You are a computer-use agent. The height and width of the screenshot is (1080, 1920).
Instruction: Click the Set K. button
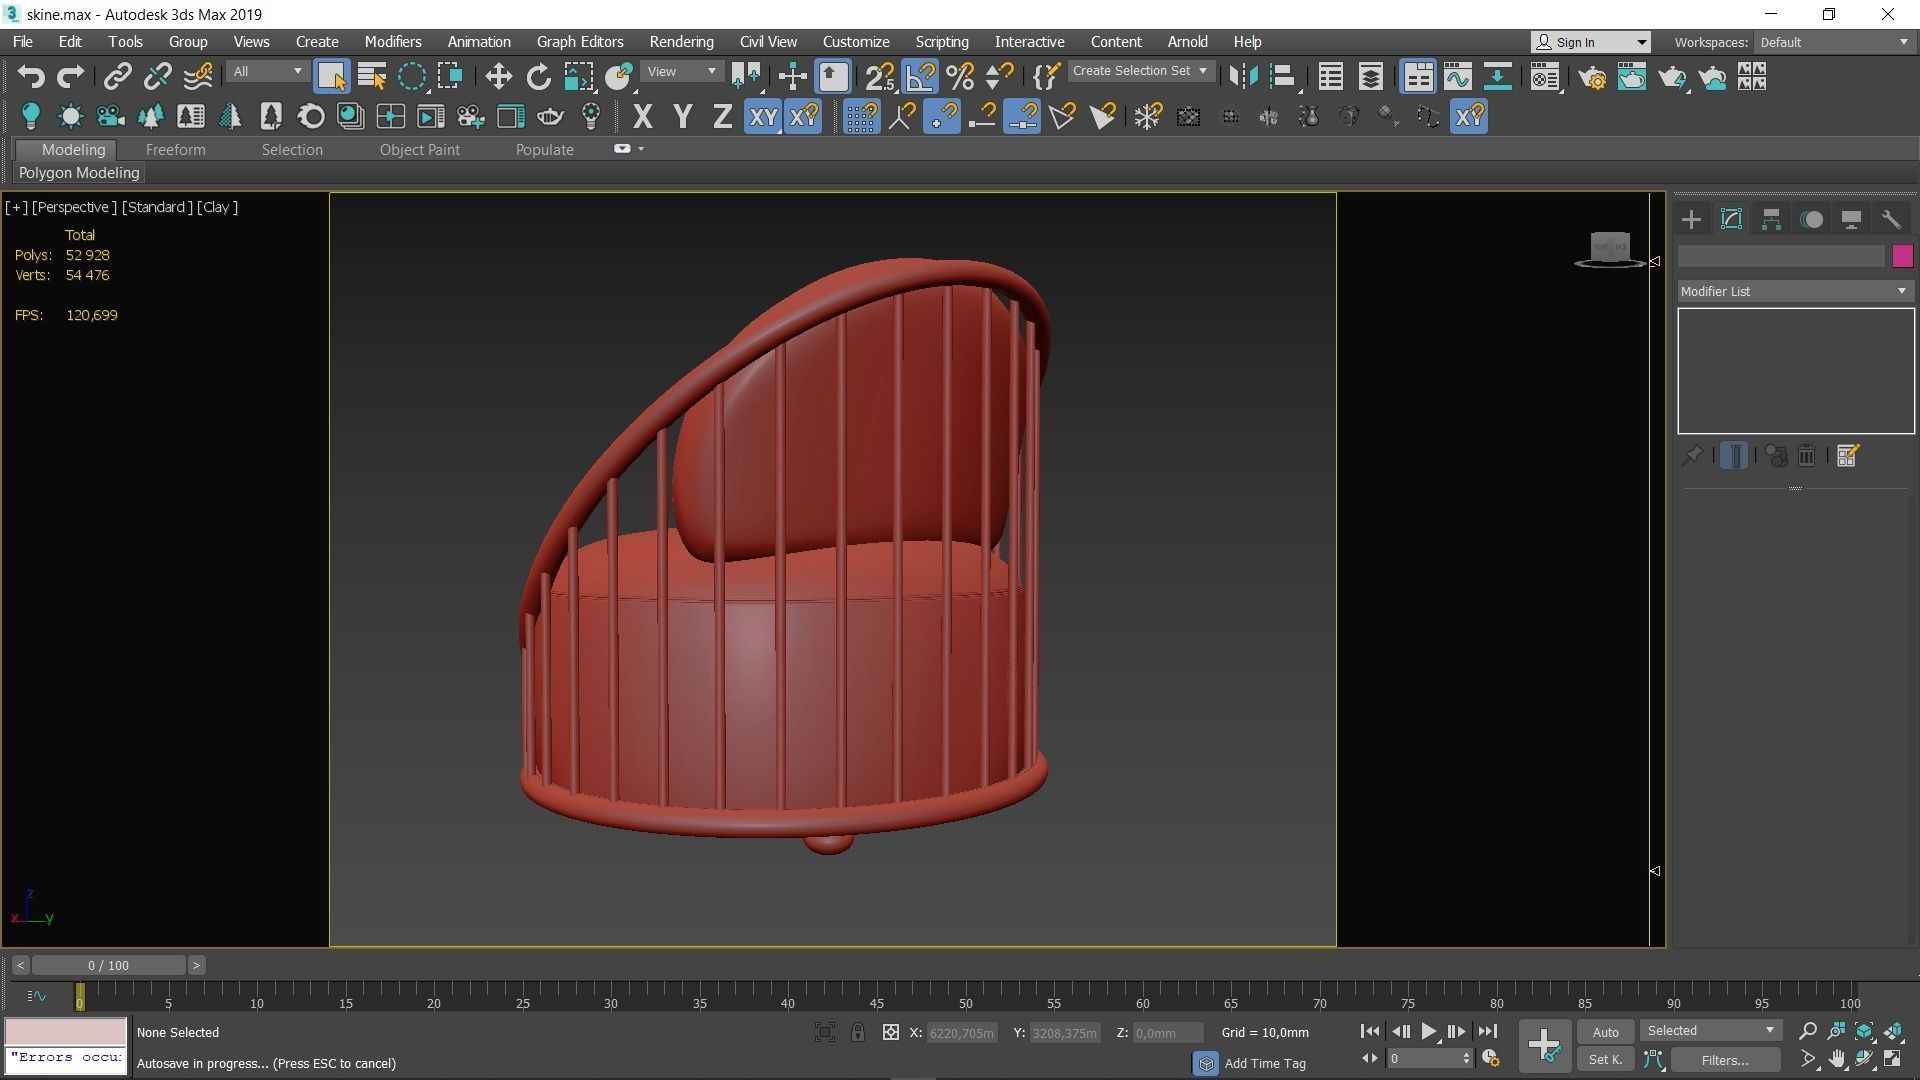[x=1606, y=1060]
